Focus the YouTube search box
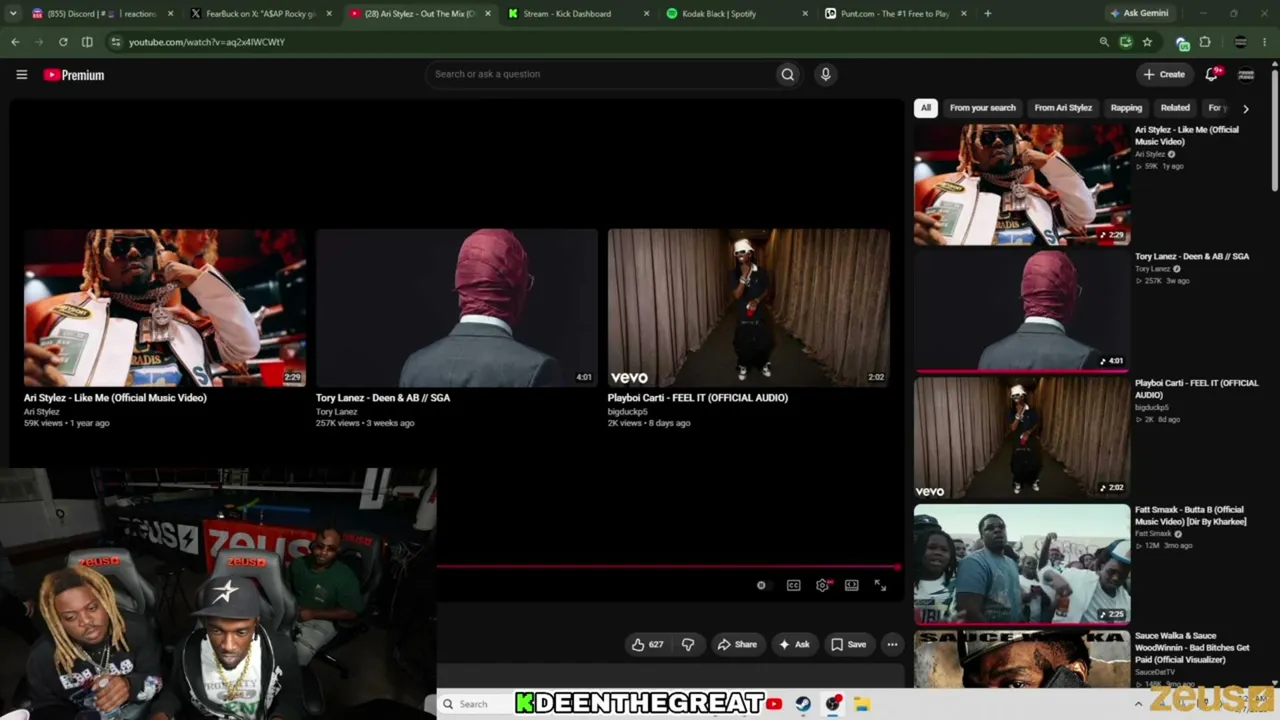Screen dimensions: 1280x720 (600, 74)
